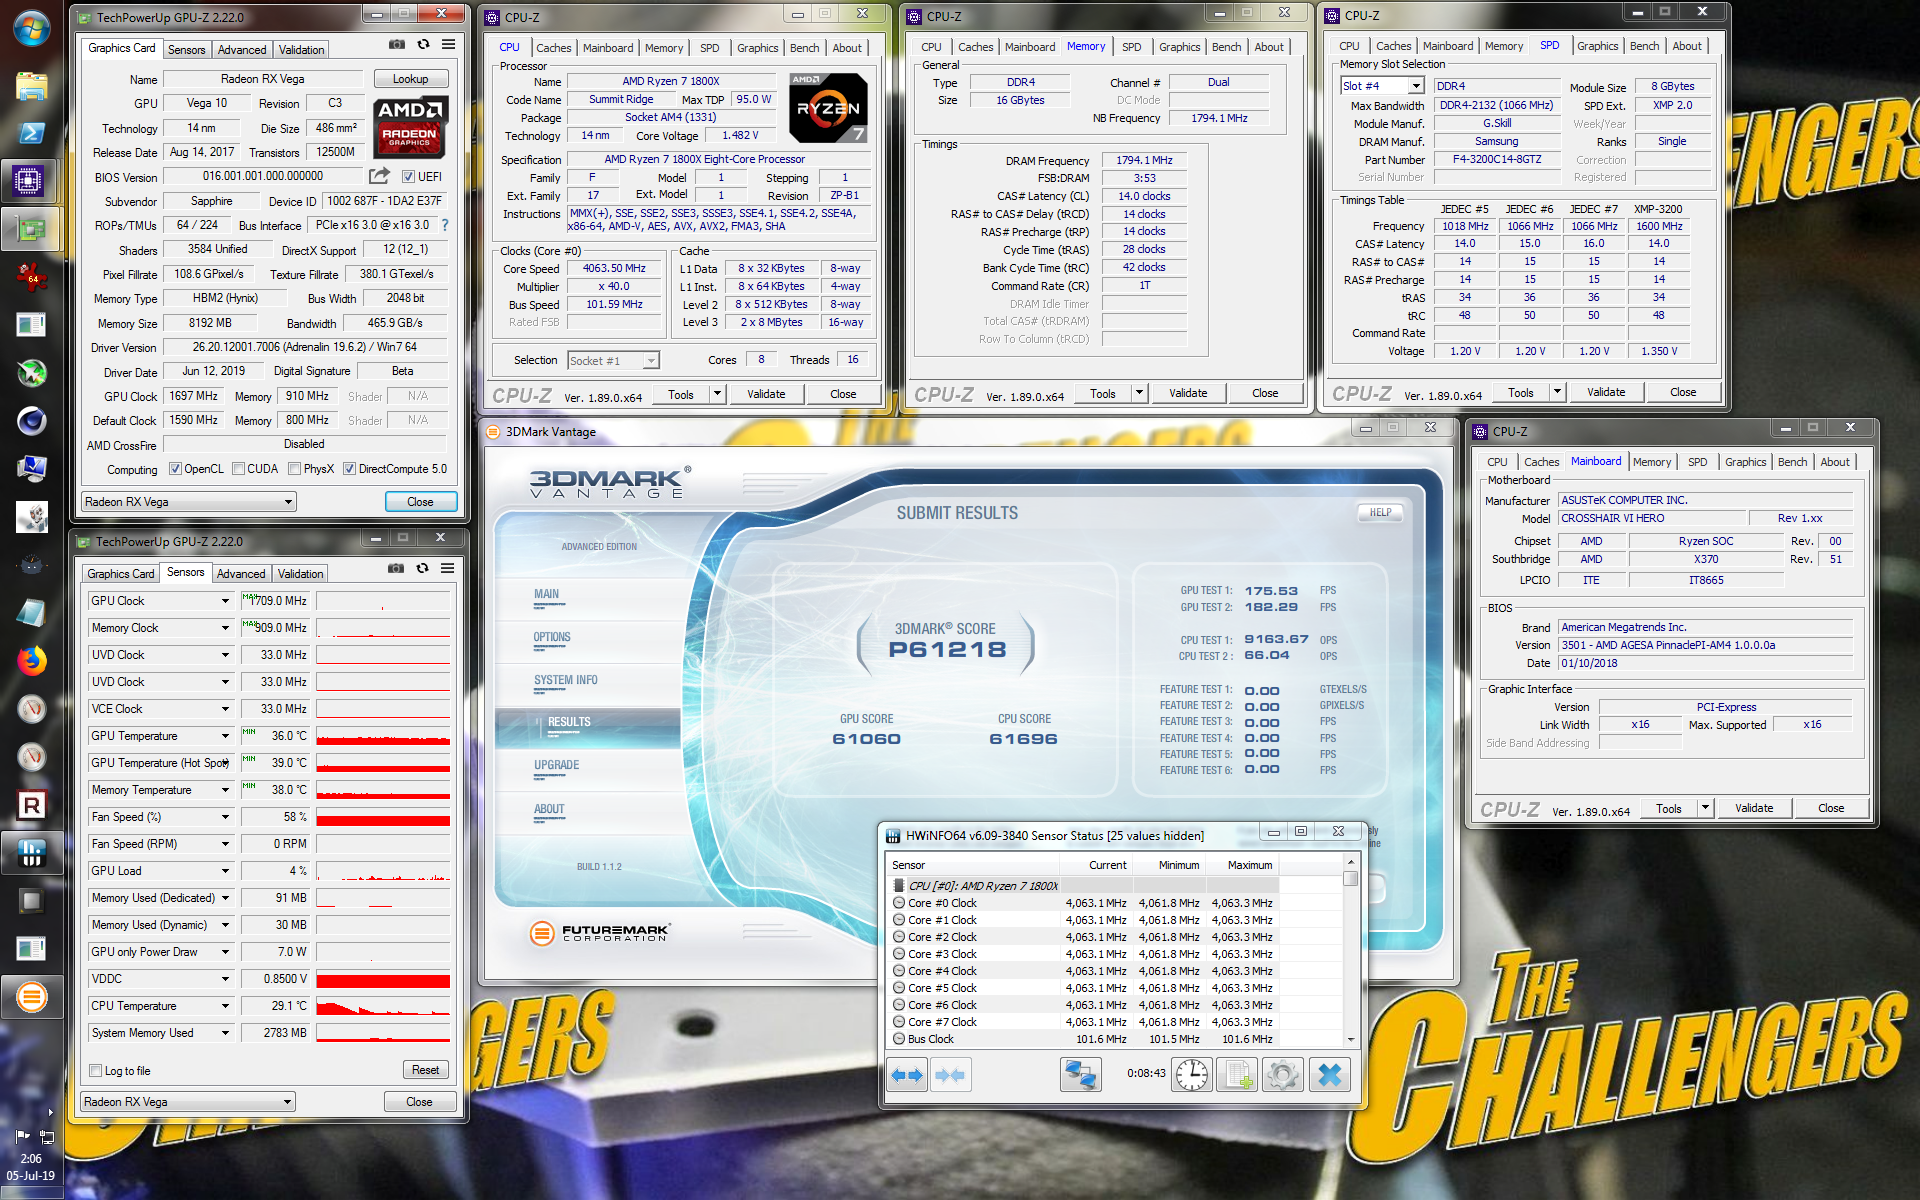Open the GPU Temperature sensor dropdown

[x=225, y=736]
